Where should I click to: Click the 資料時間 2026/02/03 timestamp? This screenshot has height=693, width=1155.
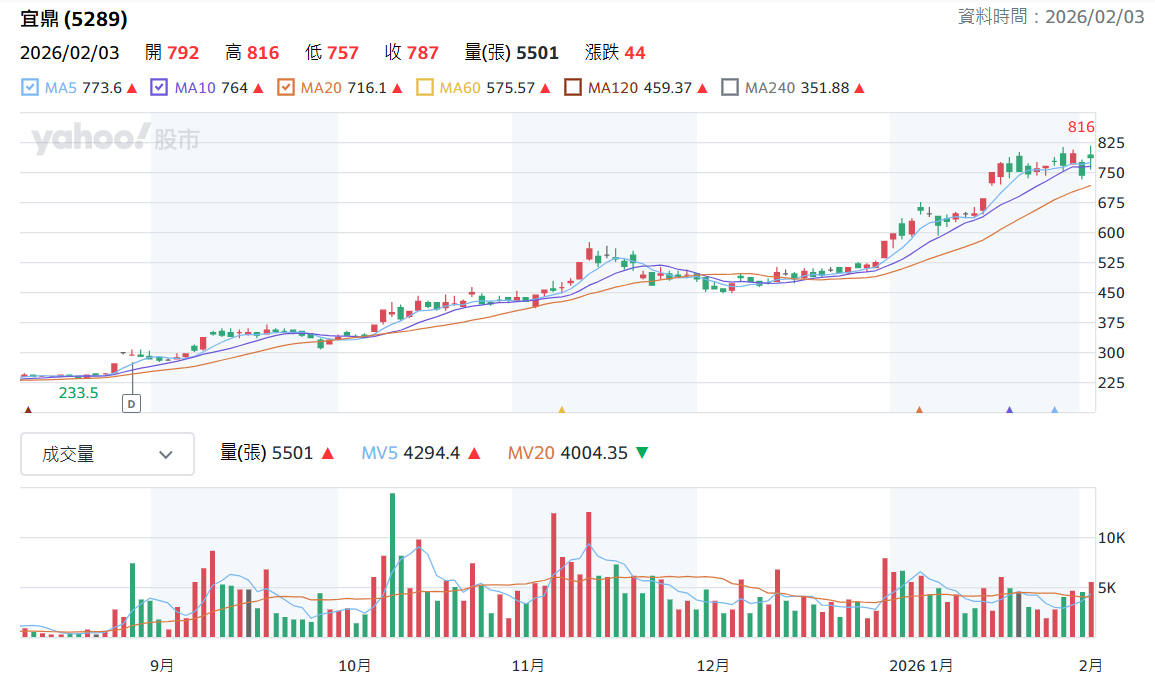(1051, 16)
